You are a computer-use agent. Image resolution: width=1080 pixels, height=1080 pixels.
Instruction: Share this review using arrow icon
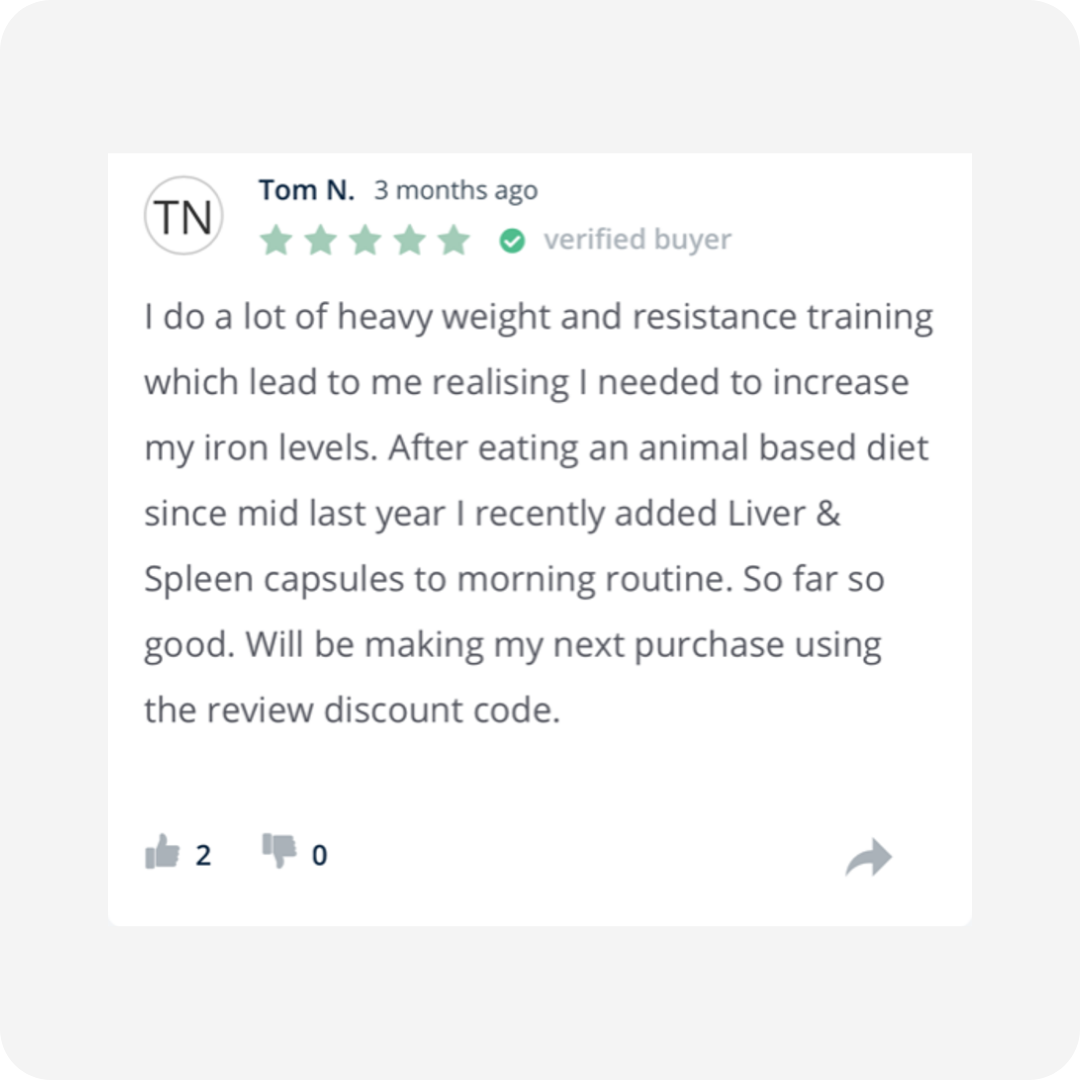point(869,858)
